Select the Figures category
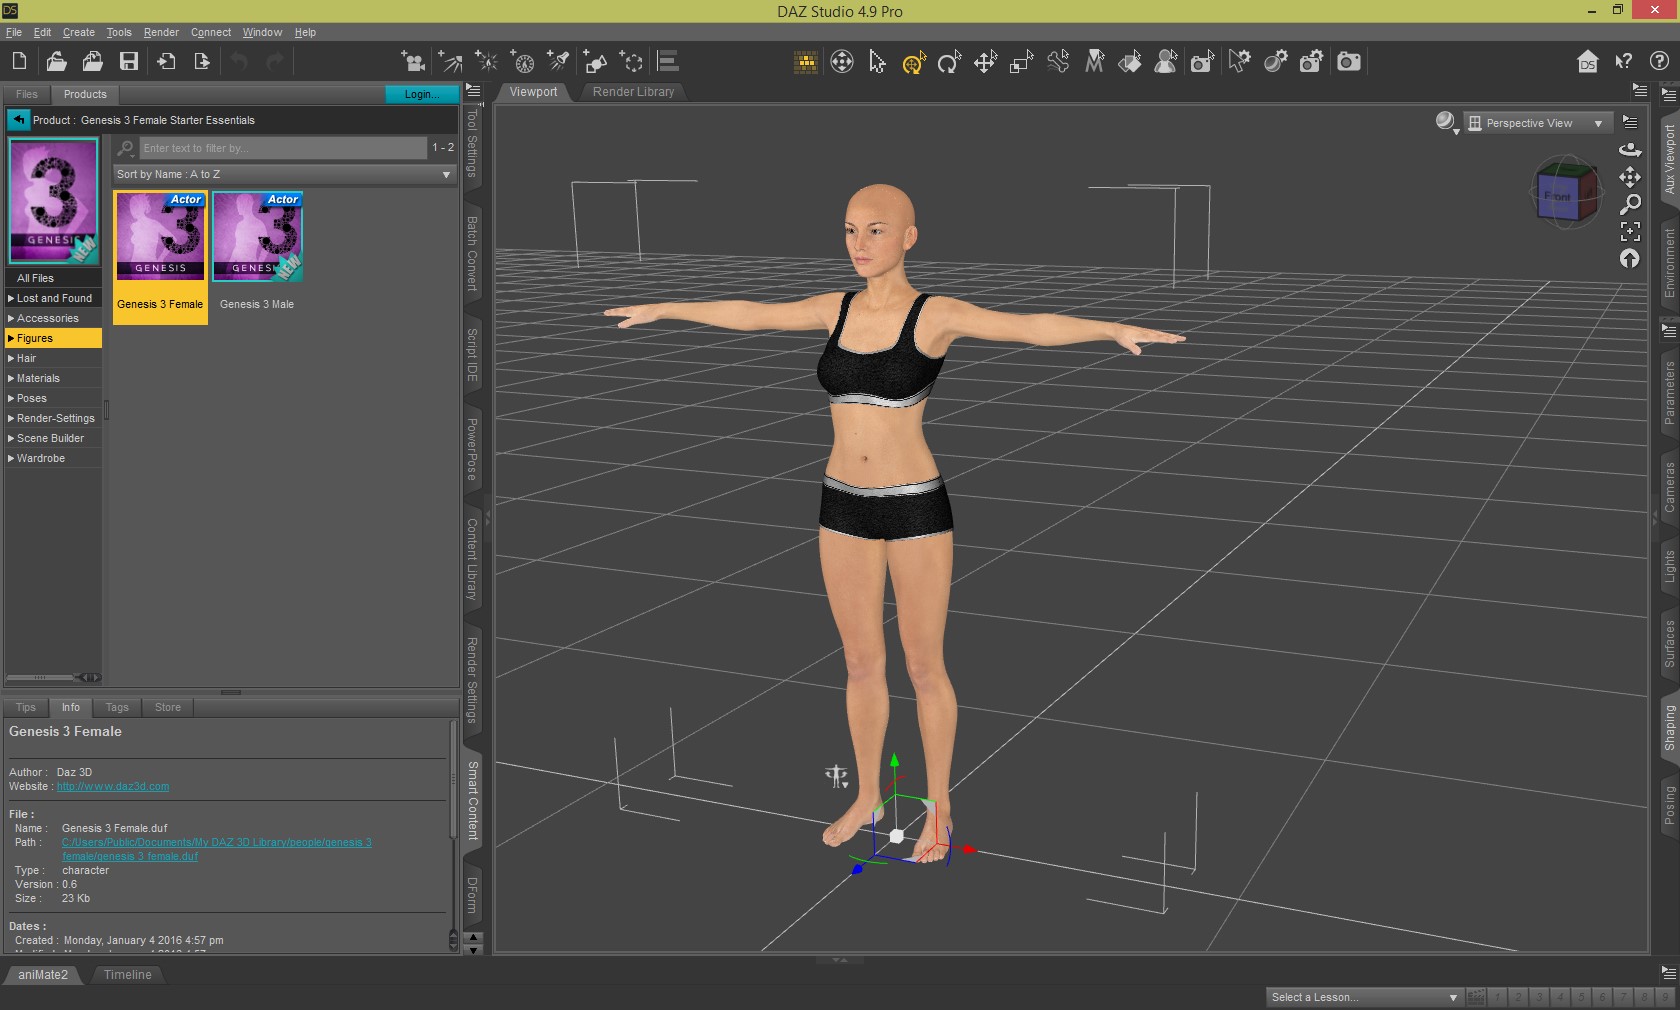The height and width of the screenshot is (1010, 1680). click(53, 338)
